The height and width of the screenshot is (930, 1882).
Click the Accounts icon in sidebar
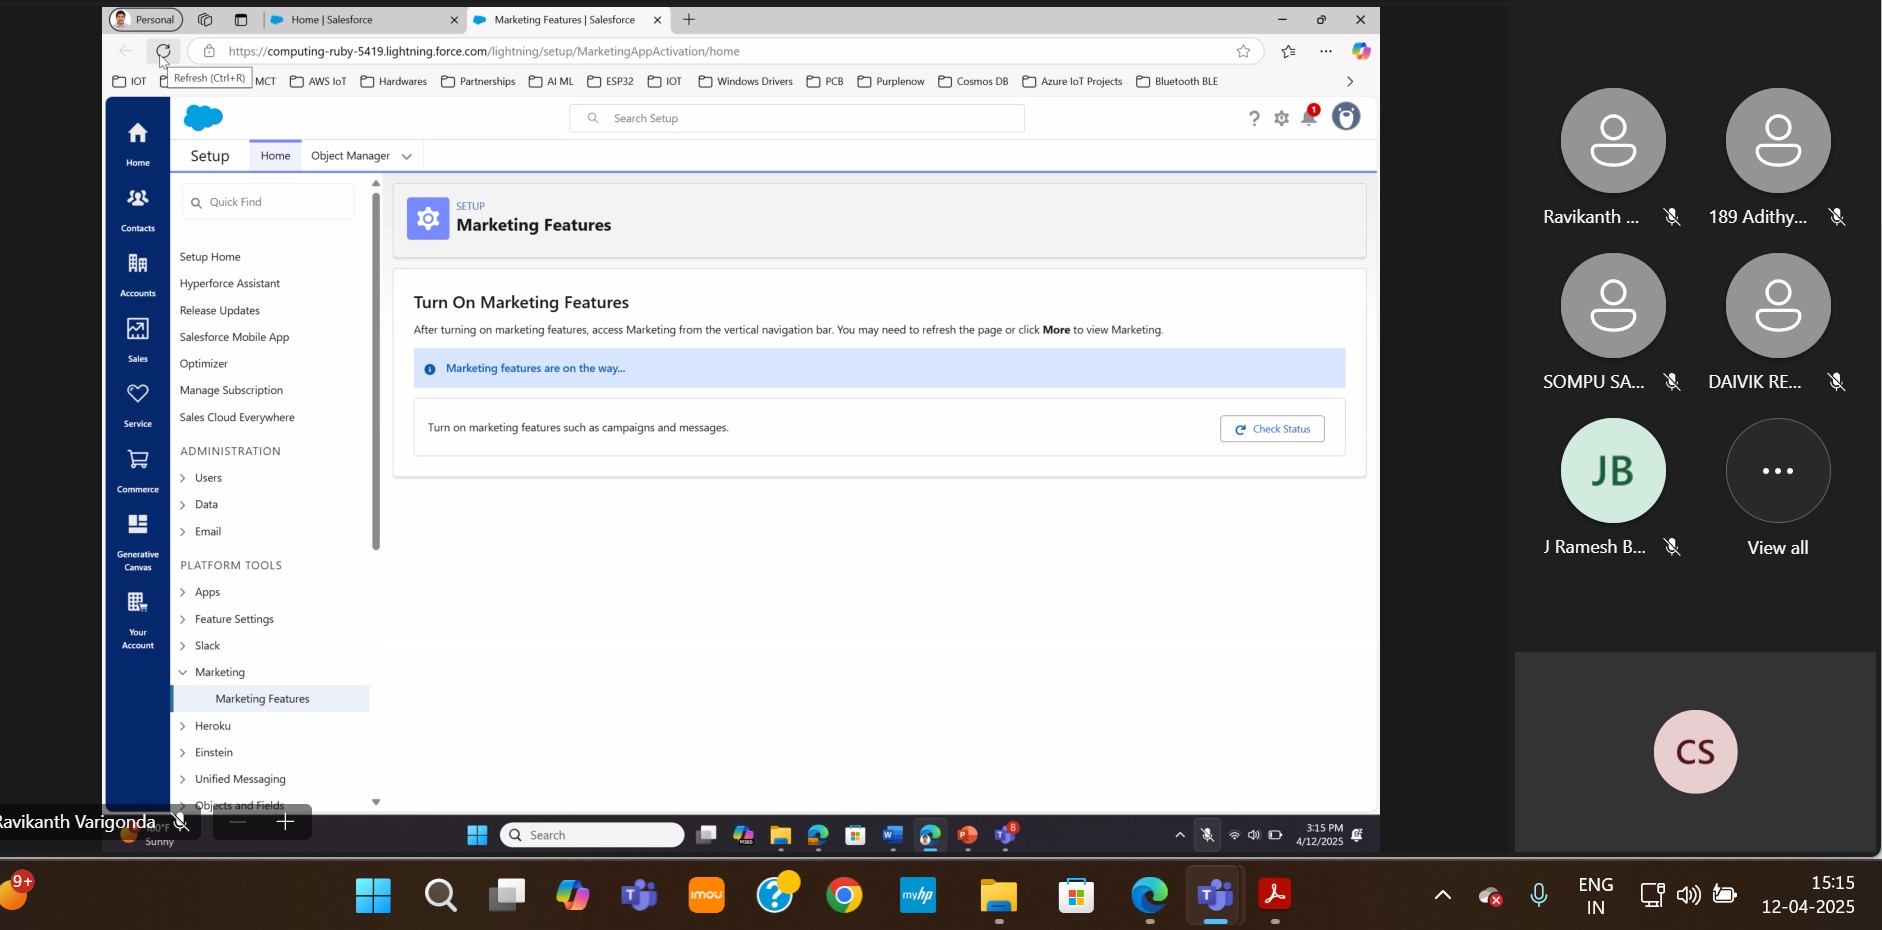coord(137,273)
